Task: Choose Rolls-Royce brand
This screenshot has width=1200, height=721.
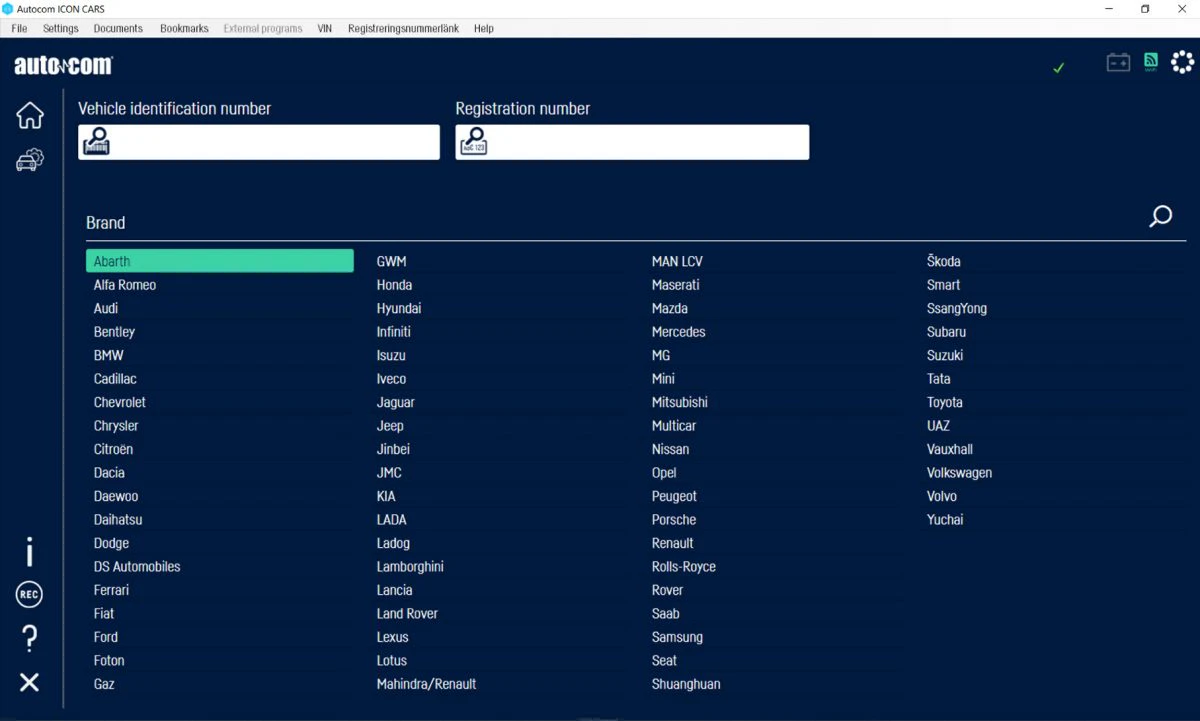Action: (x=684, y=566)
